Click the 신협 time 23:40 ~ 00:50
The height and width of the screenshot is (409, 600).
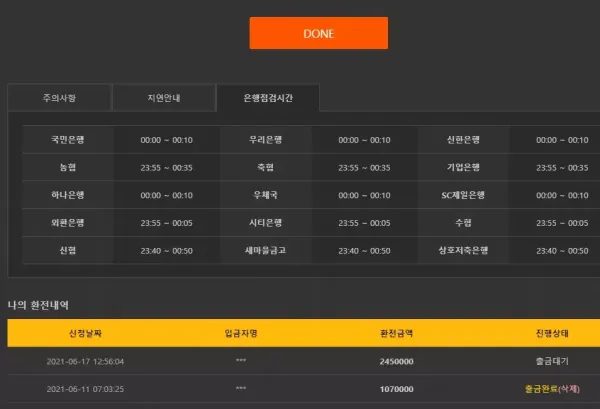tap(166, 251)
